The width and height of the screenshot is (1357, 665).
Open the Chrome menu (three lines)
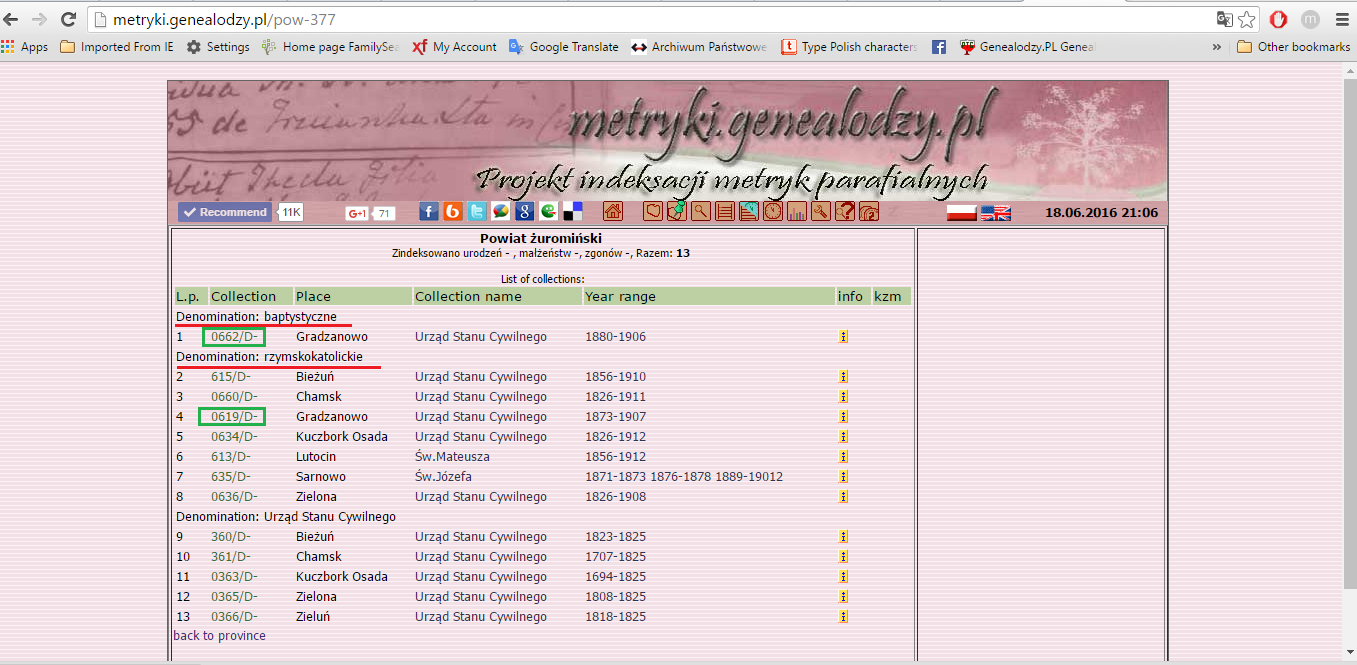[x=1341, y=18]
